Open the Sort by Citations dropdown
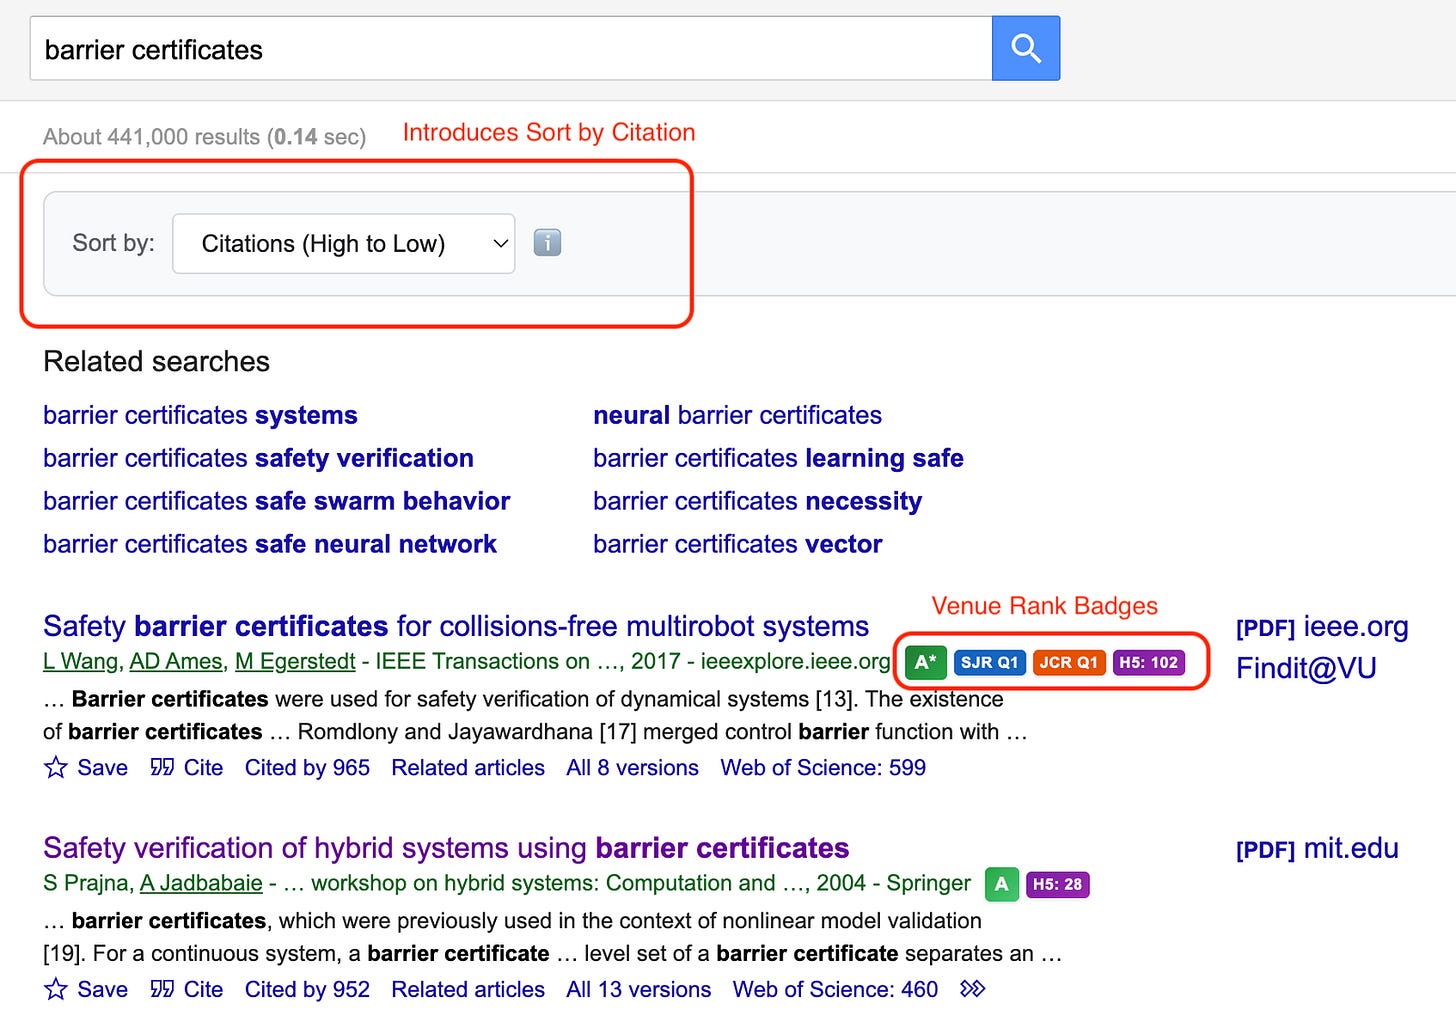 click(343, 243)
